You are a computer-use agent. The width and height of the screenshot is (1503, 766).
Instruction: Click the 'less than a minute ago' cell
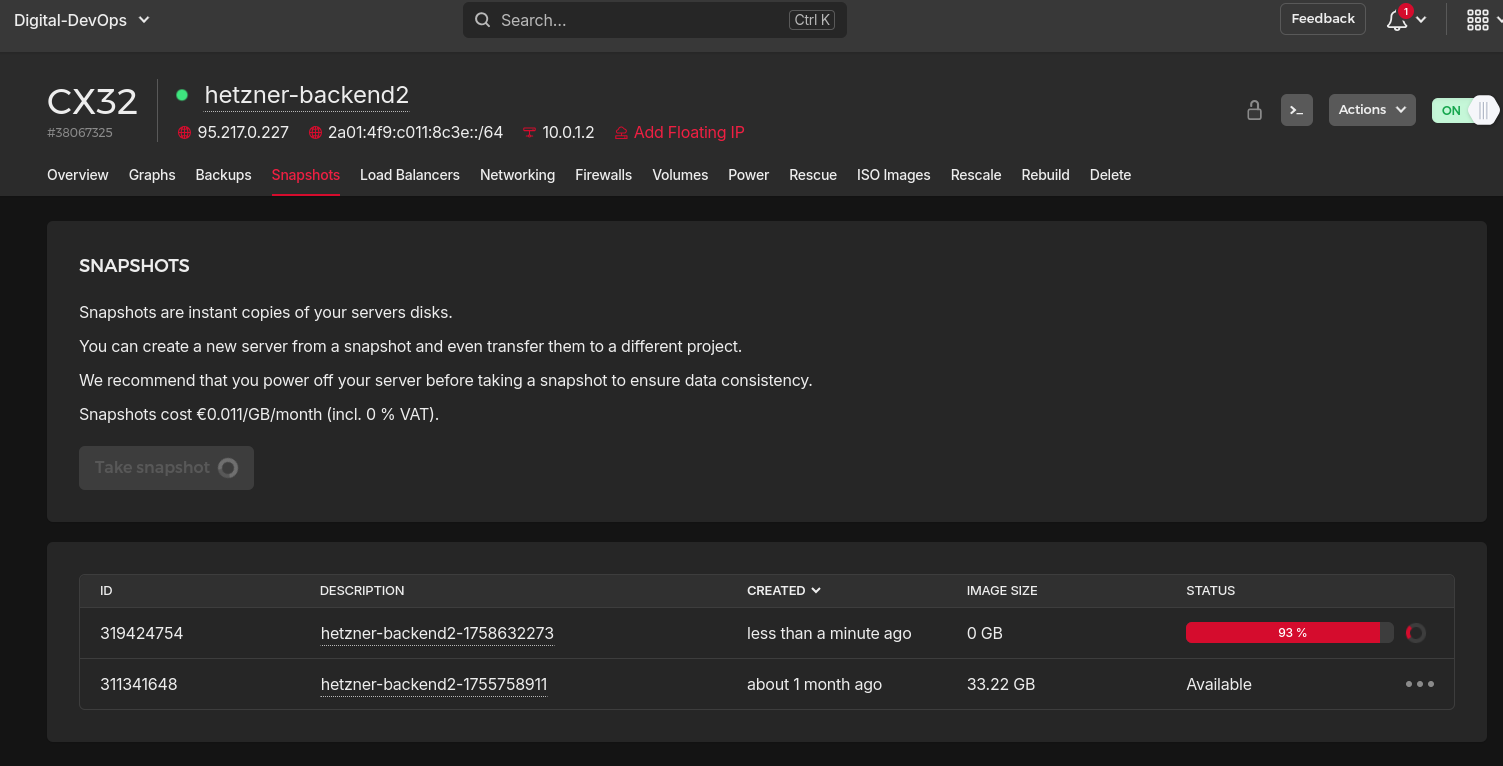coord(829,633)
